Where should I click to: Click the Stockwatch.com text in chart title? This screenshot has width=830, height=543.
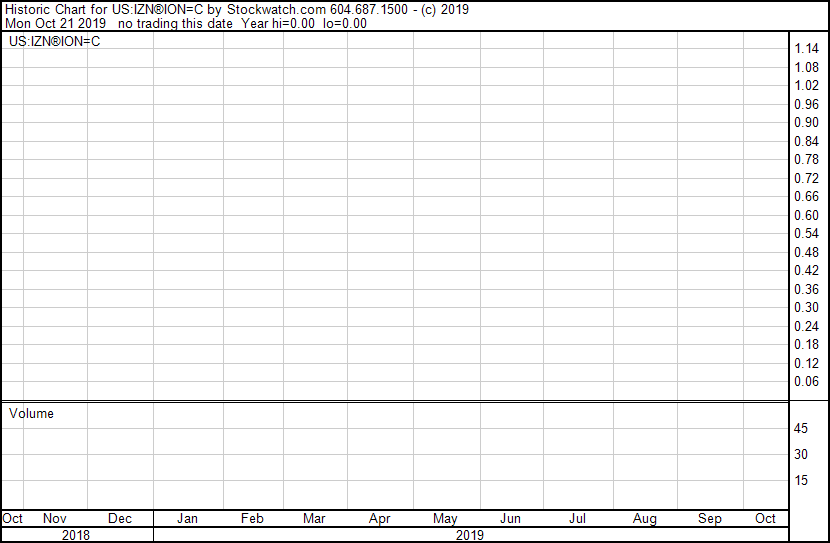(276, 10)
